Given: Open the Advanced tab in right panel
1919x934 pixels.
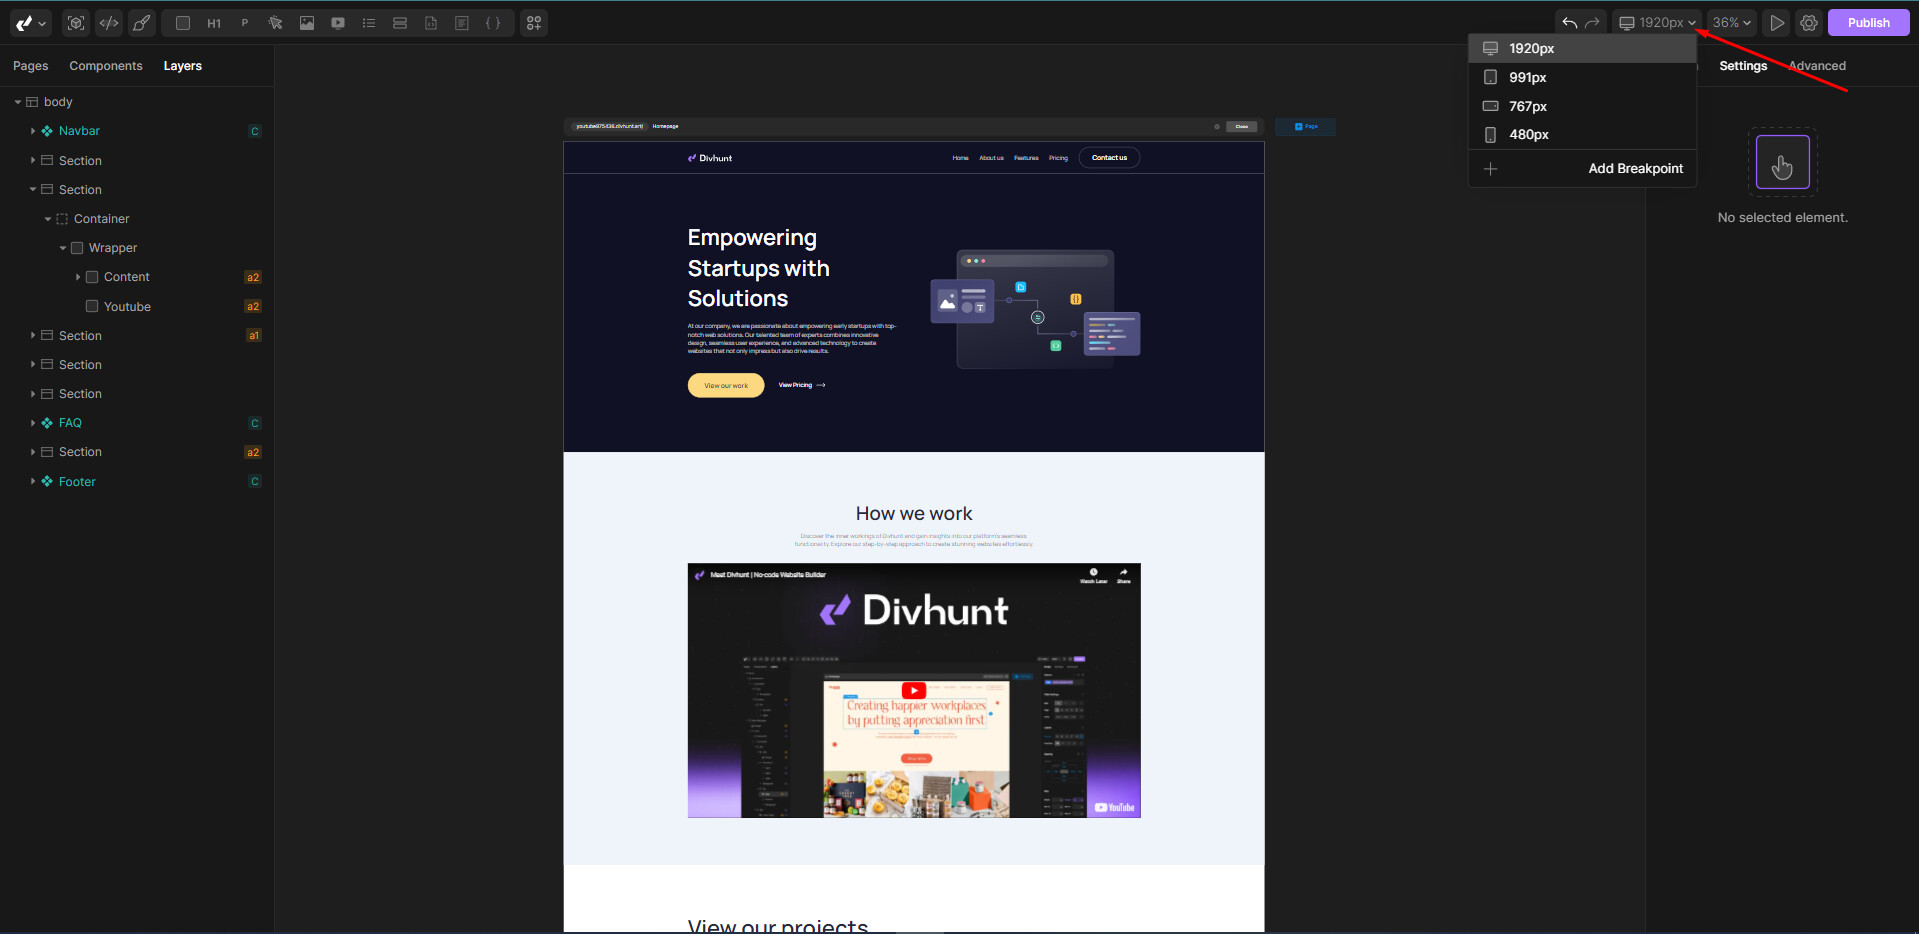Looking at the screenshot, I should 1817,66.
